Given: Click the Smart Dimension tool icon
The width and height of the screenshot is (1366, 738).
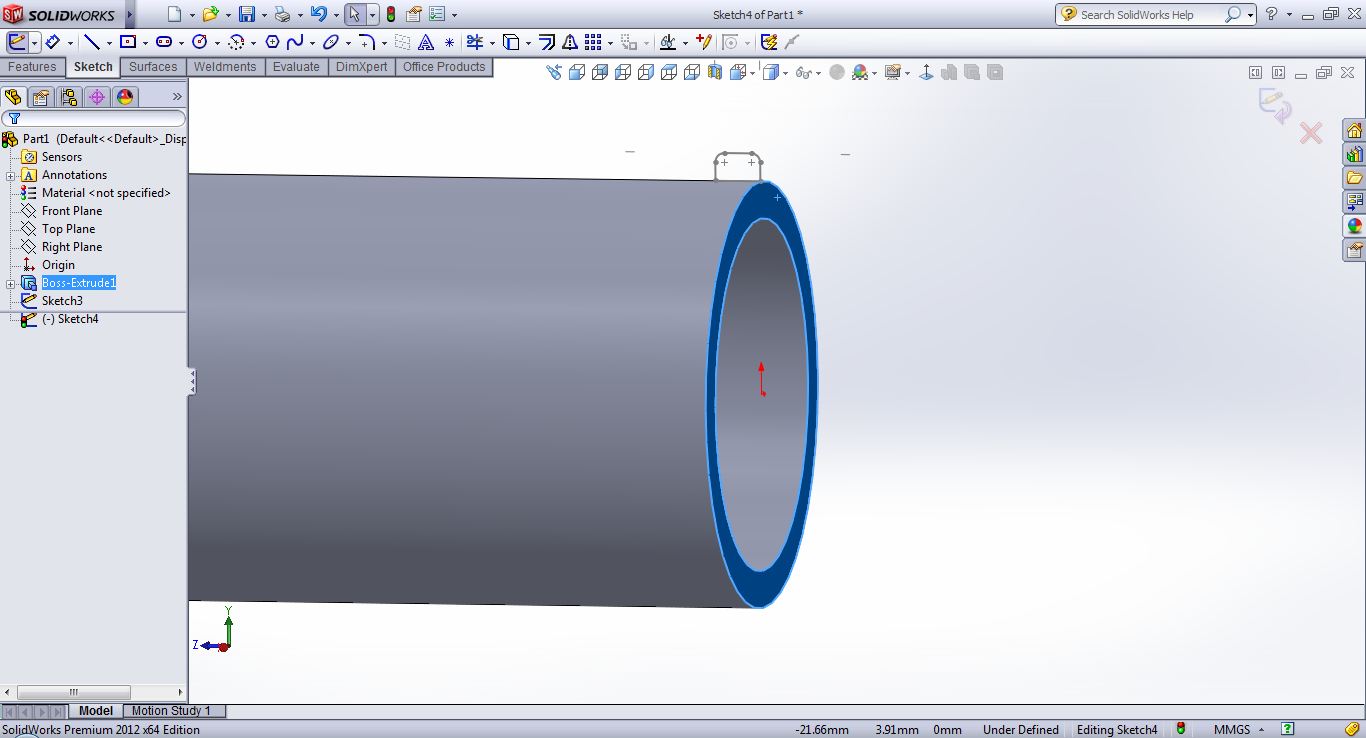Looking at the screenshot, I should (x=52, y=42).
